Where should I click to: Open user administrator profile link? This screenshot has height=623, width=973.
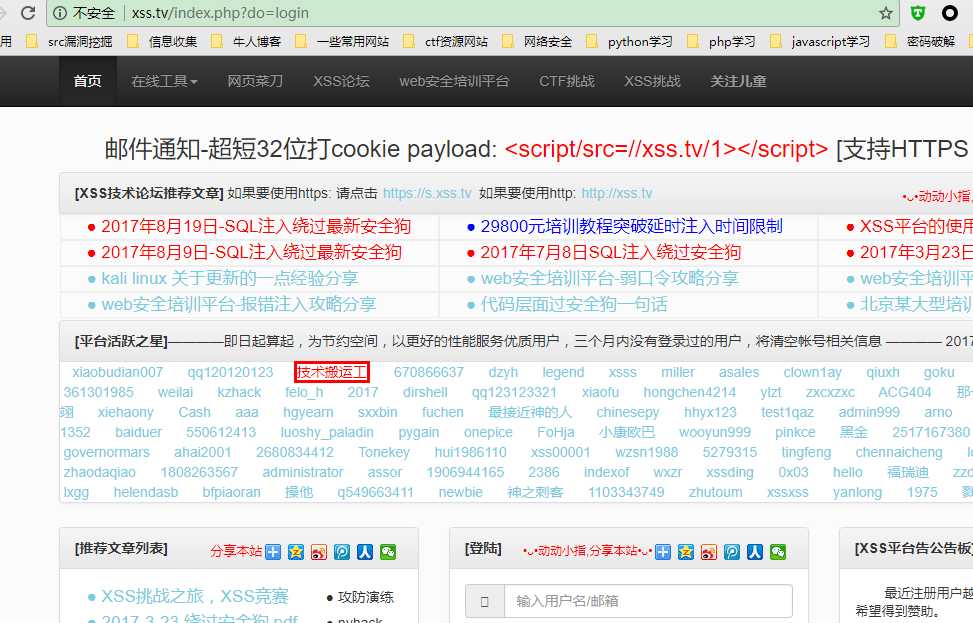click(x=303, y=472)
